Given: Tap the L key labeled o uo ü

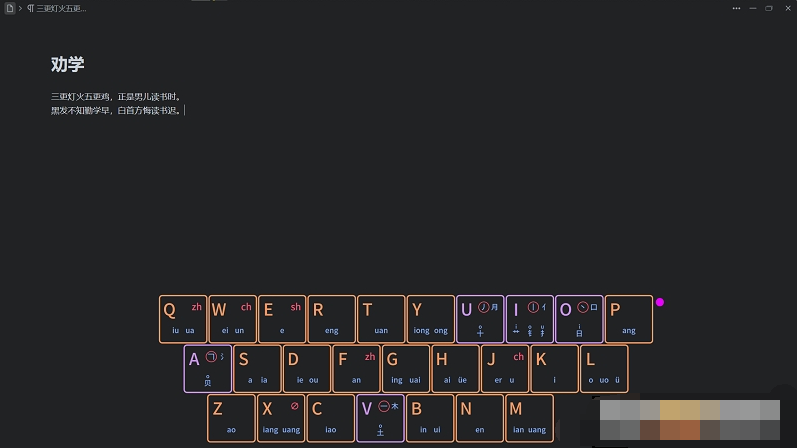Looking at the screenshot, I should pyautogui.click(x=604, y=369).
